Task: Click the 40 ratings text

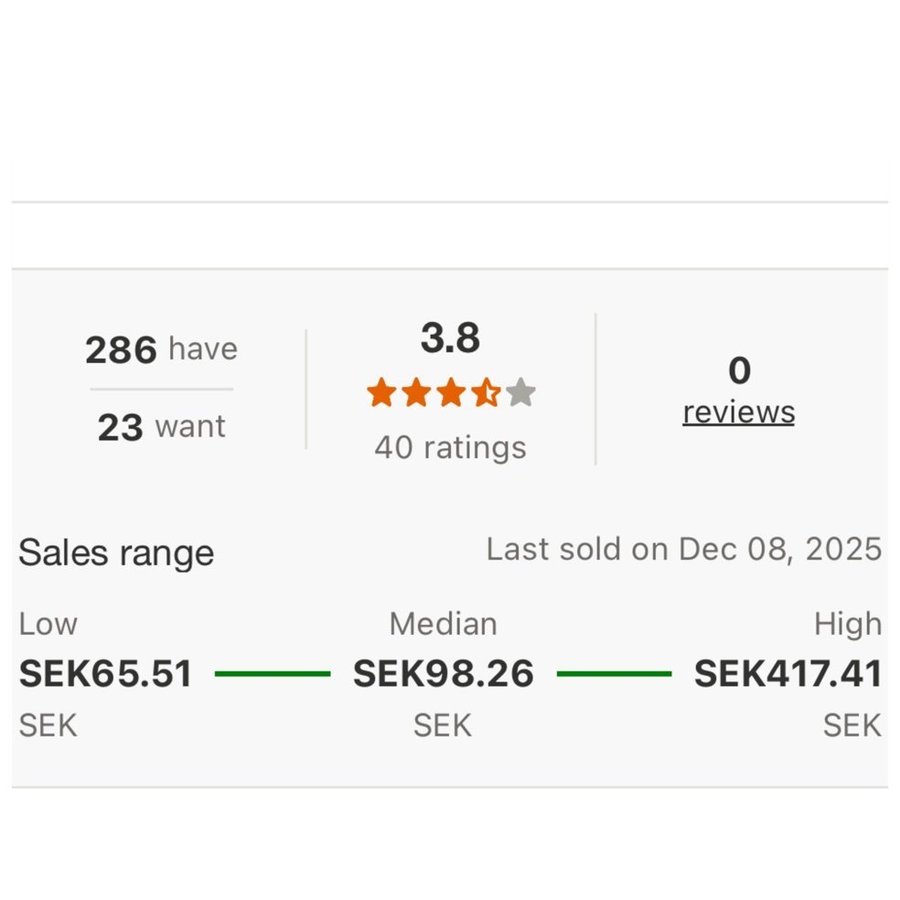Action: point(450,447)
